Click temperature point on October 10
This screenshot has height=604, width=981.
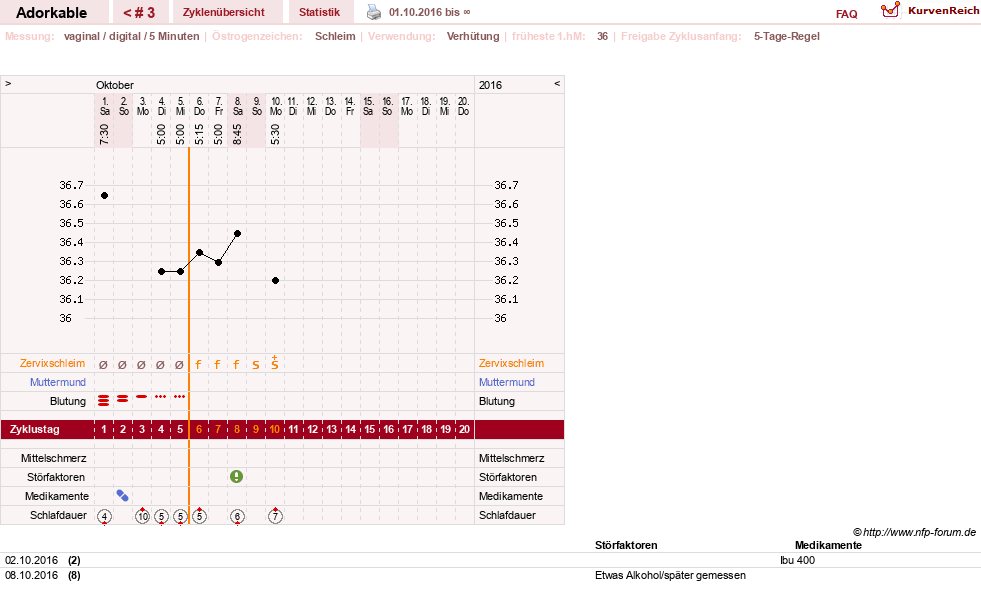(x=275, y=280)
